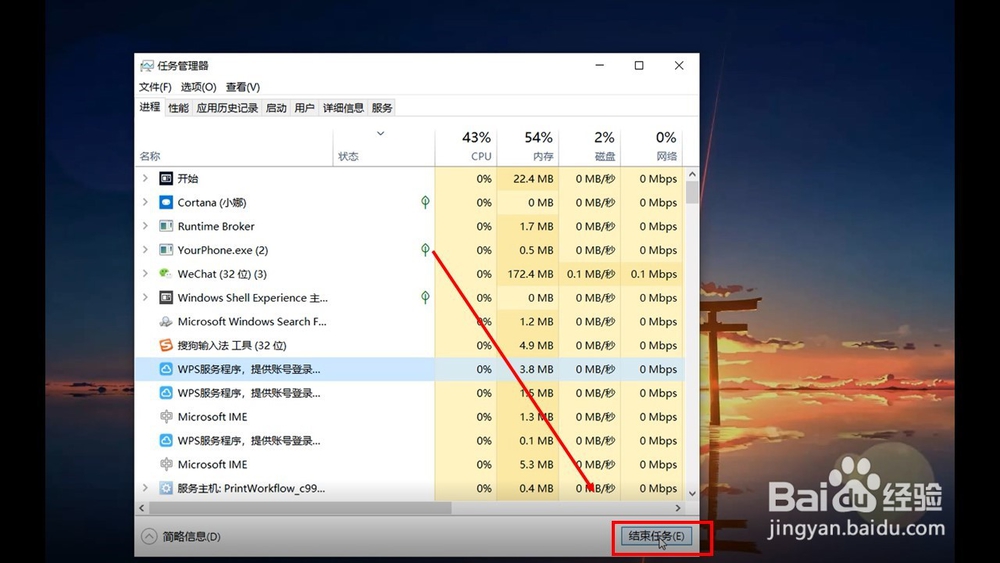The image size is (1000, 563).
Task: Expand the 开始 process group
Action: [x=145, y=179]
